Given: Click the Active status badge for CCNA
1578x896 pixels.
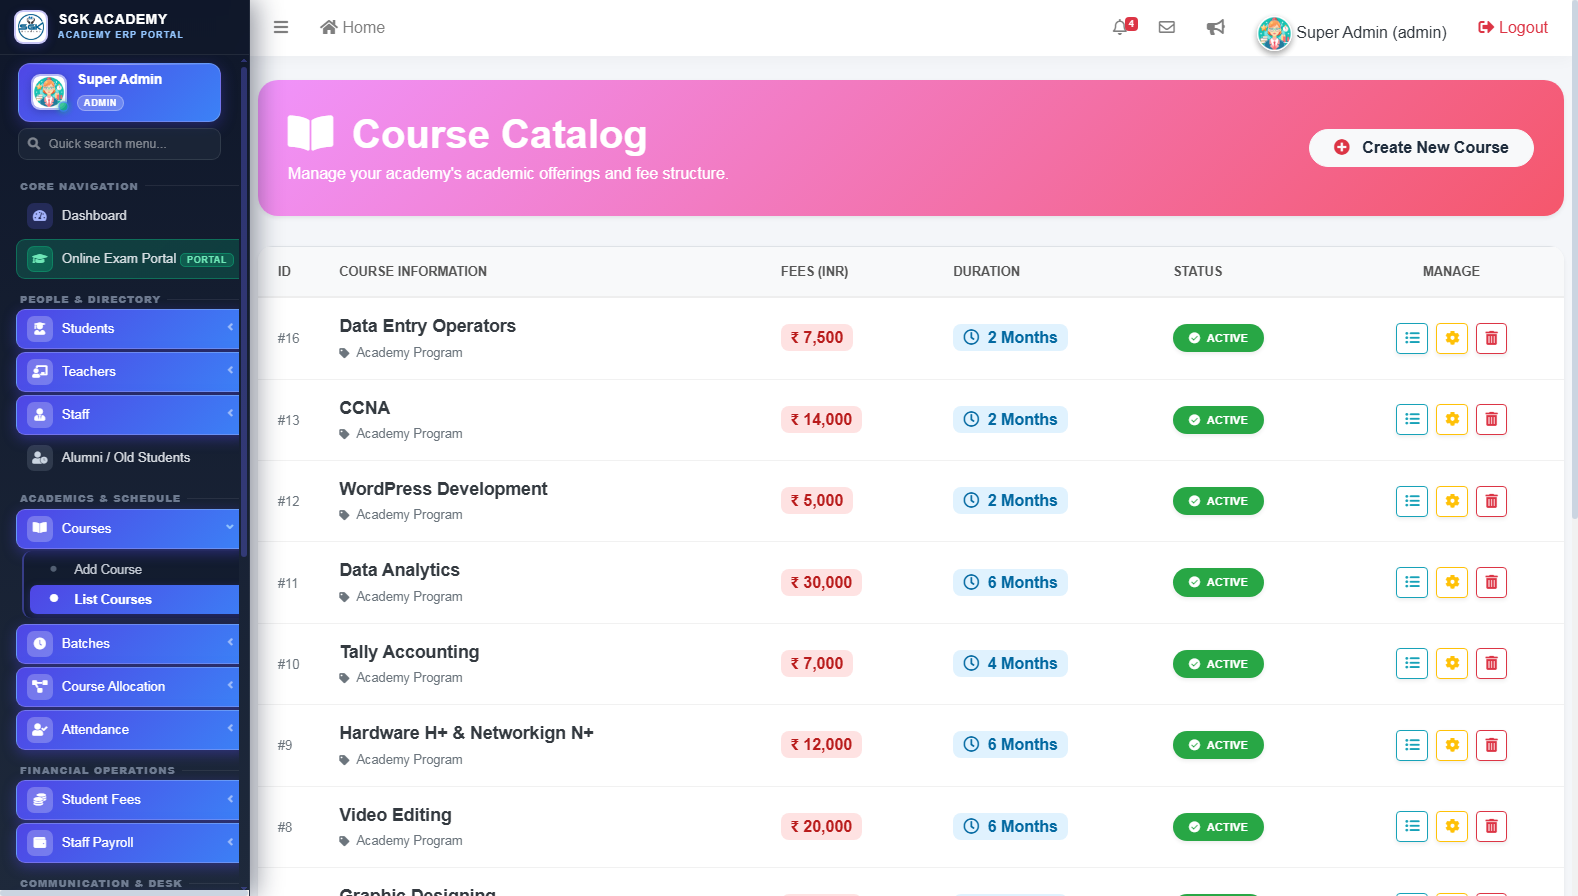Looking at the screenshot, I should 1218,420.
